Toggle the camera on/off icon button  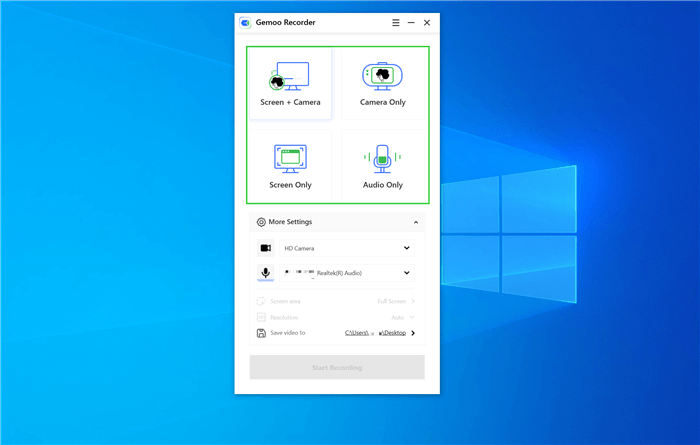pos(266,248)
